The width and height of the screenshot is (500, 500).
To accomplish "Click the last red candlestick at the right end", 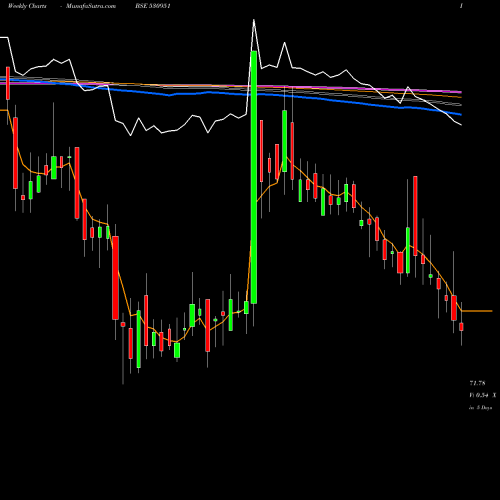I will click(x=461, y=327).
